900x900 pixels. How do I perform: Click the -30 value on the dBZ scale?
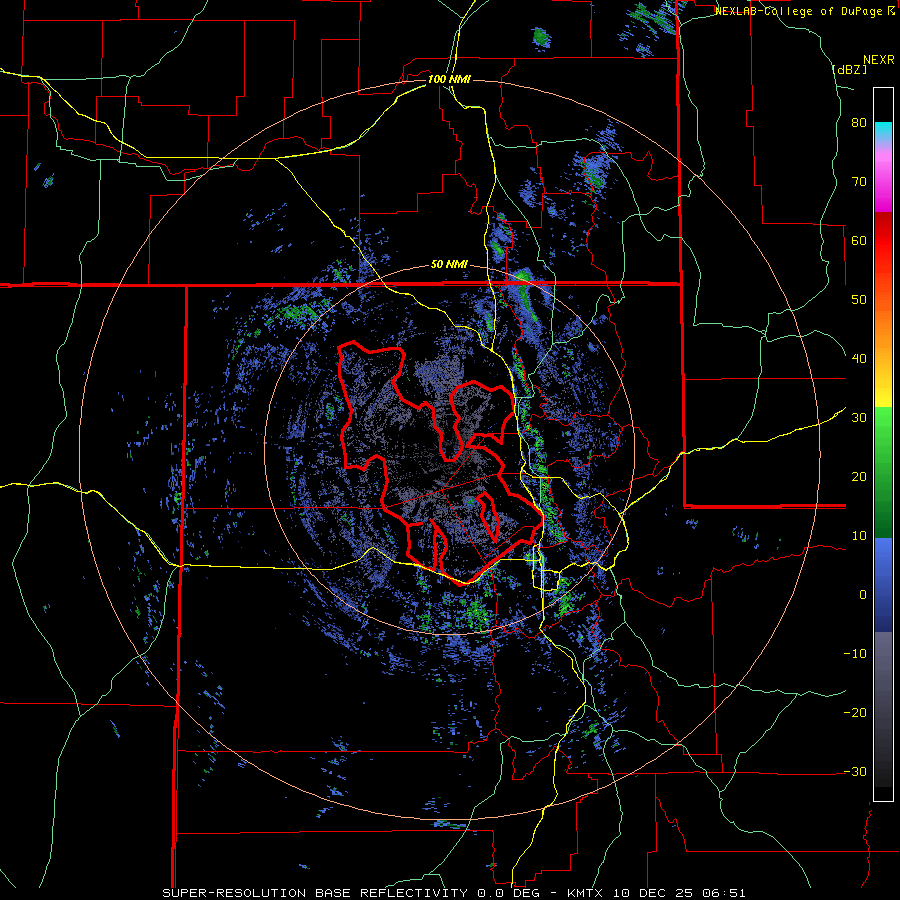(x=855, y=771)
